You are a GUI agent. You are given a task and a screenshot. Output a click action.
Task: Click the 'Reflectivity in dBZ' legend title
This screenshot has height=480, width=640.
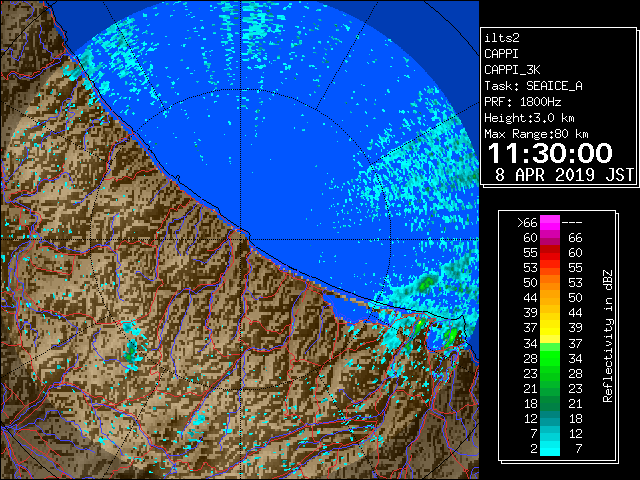click(608, 336)
